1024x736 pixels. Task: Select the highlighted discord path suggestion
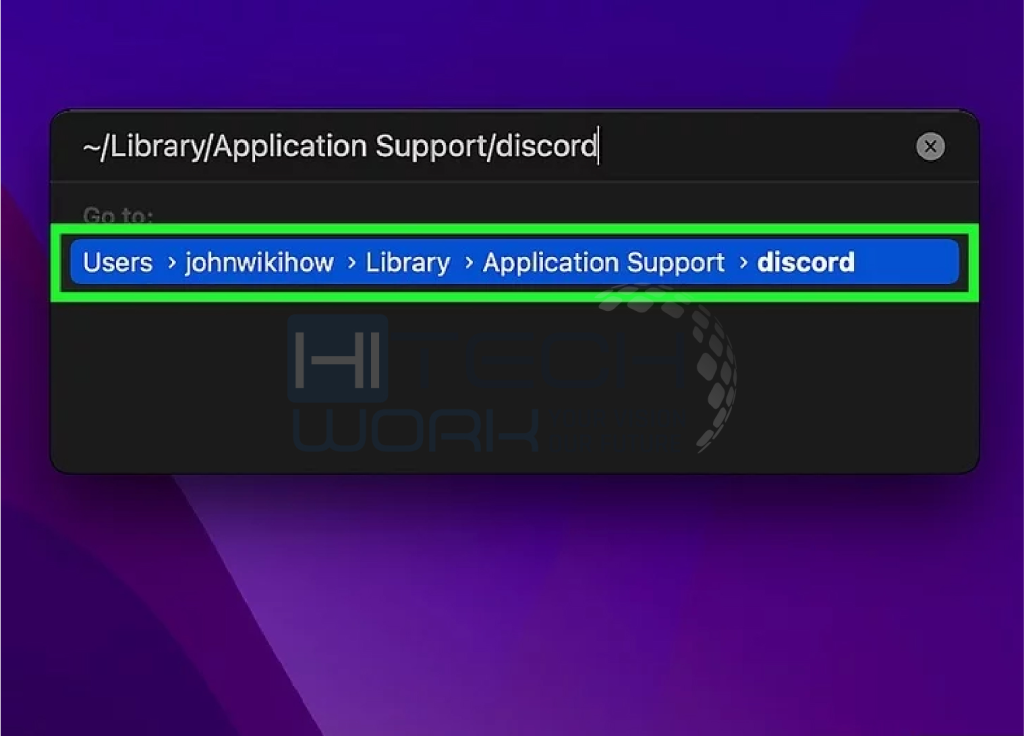514,262
